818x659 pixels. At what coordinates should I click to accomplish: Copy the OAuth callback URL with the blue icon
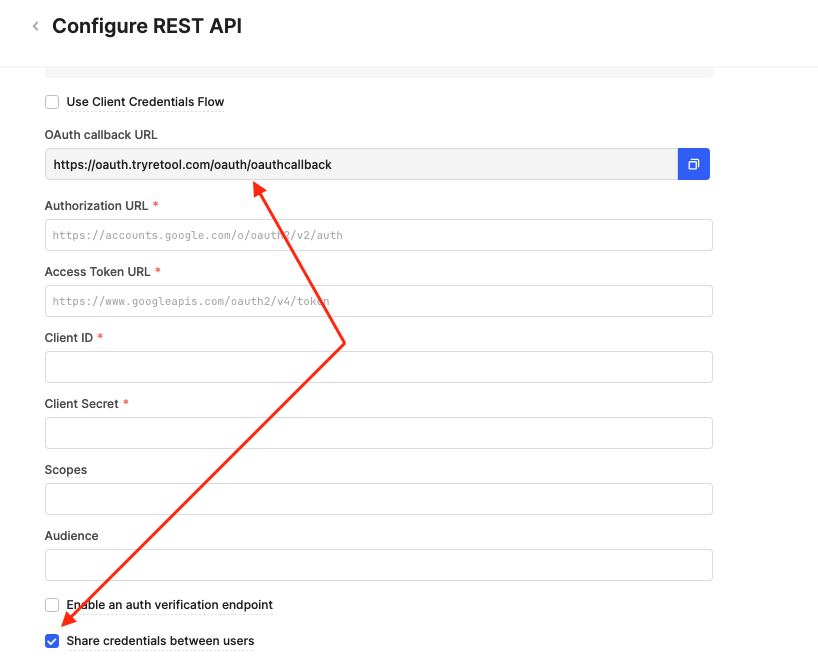point(693,164)
